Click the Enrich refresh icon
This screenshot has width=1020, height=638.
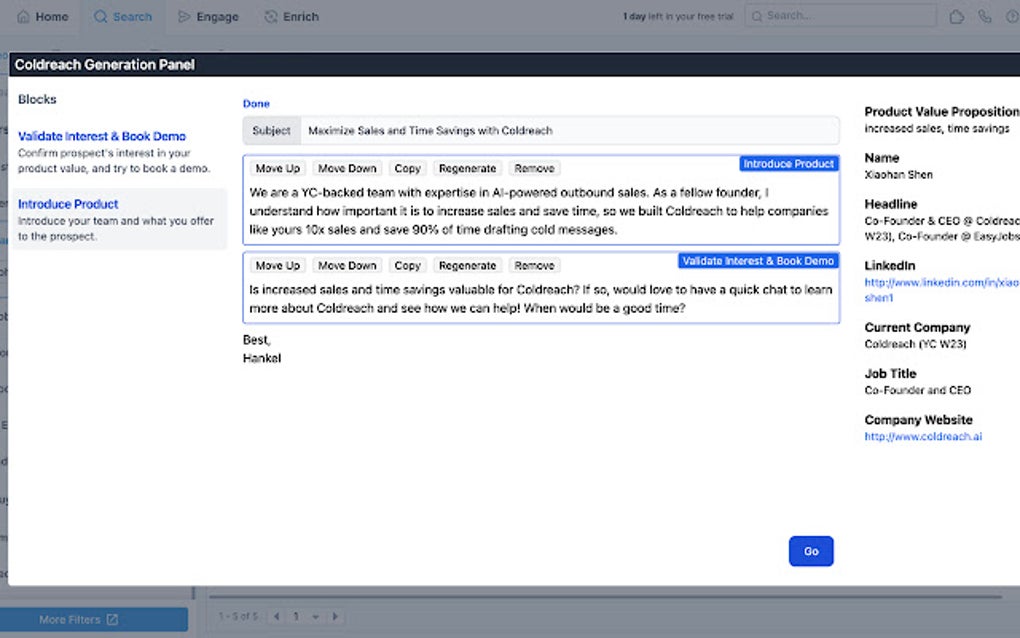271,16
